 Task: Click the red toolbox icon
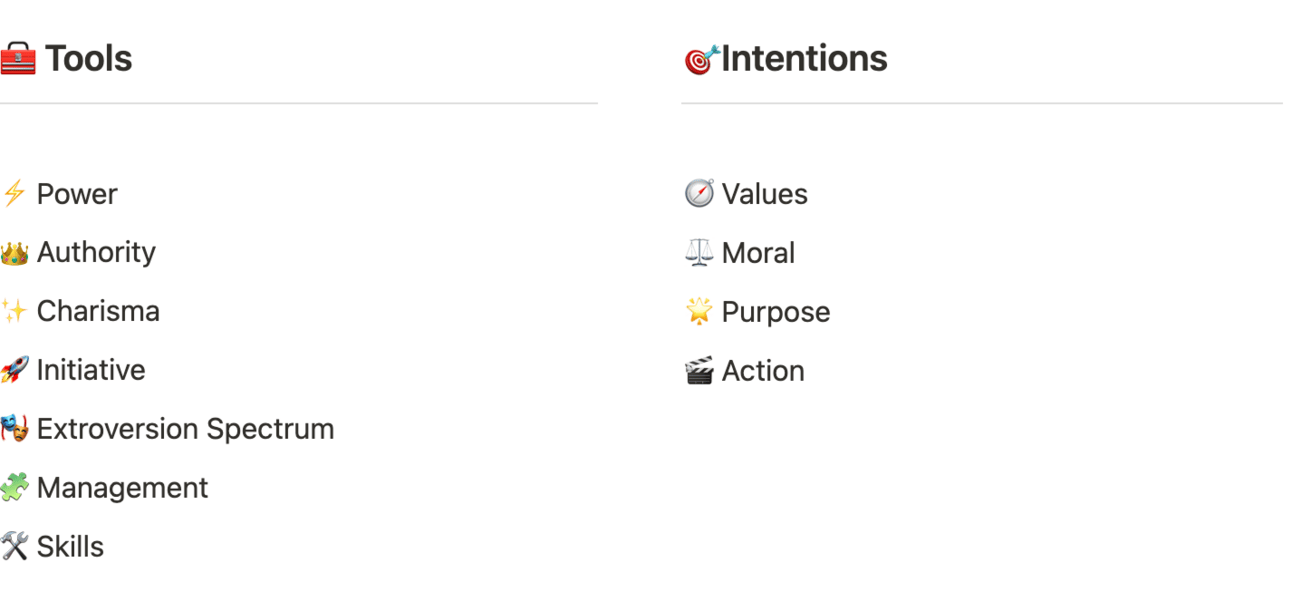tap(17, 59)
